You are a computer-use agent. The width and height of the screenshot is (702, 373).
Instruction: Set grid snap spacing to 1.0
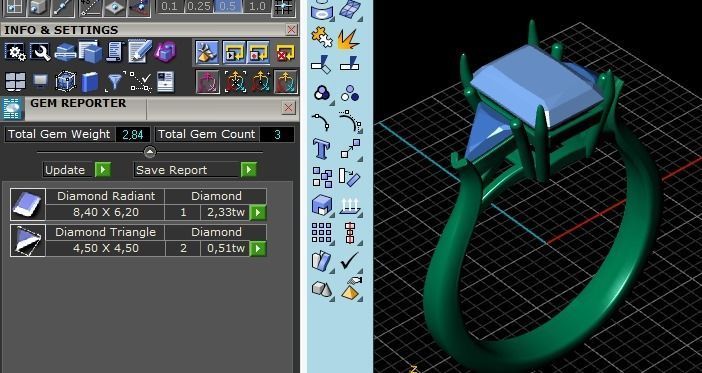(257, 6)
